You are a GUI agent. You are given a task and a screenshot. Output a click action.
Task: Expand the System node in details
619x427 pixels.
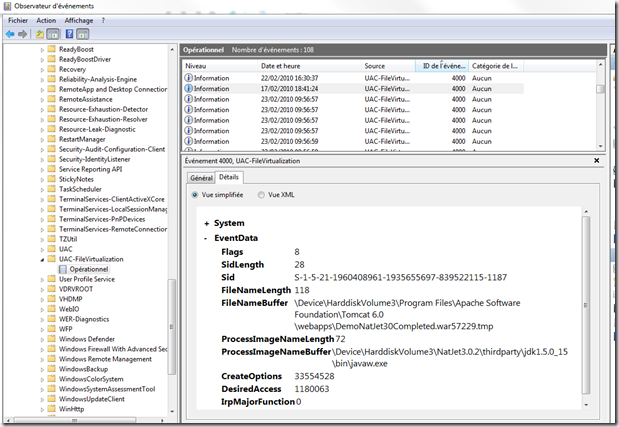pos(206,224)
